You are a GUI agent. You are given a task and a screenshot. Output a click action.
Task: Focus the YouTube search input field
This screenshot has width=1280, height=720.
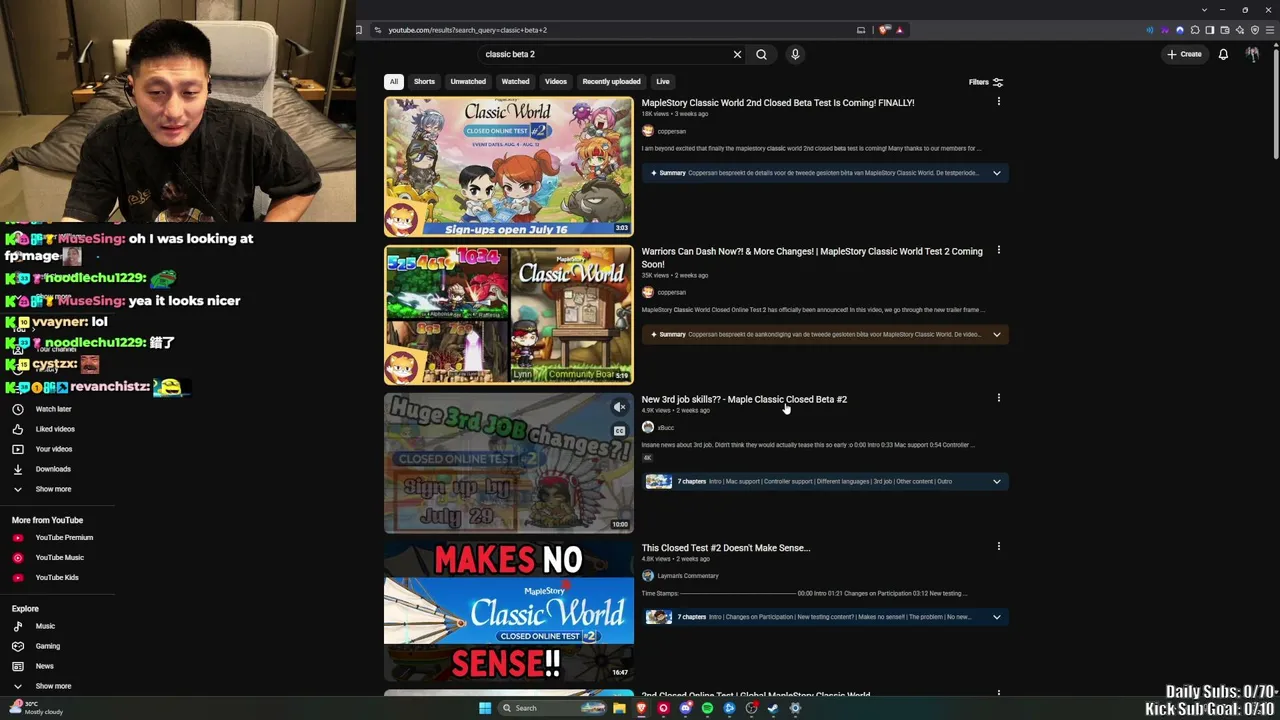click(605, 54)
